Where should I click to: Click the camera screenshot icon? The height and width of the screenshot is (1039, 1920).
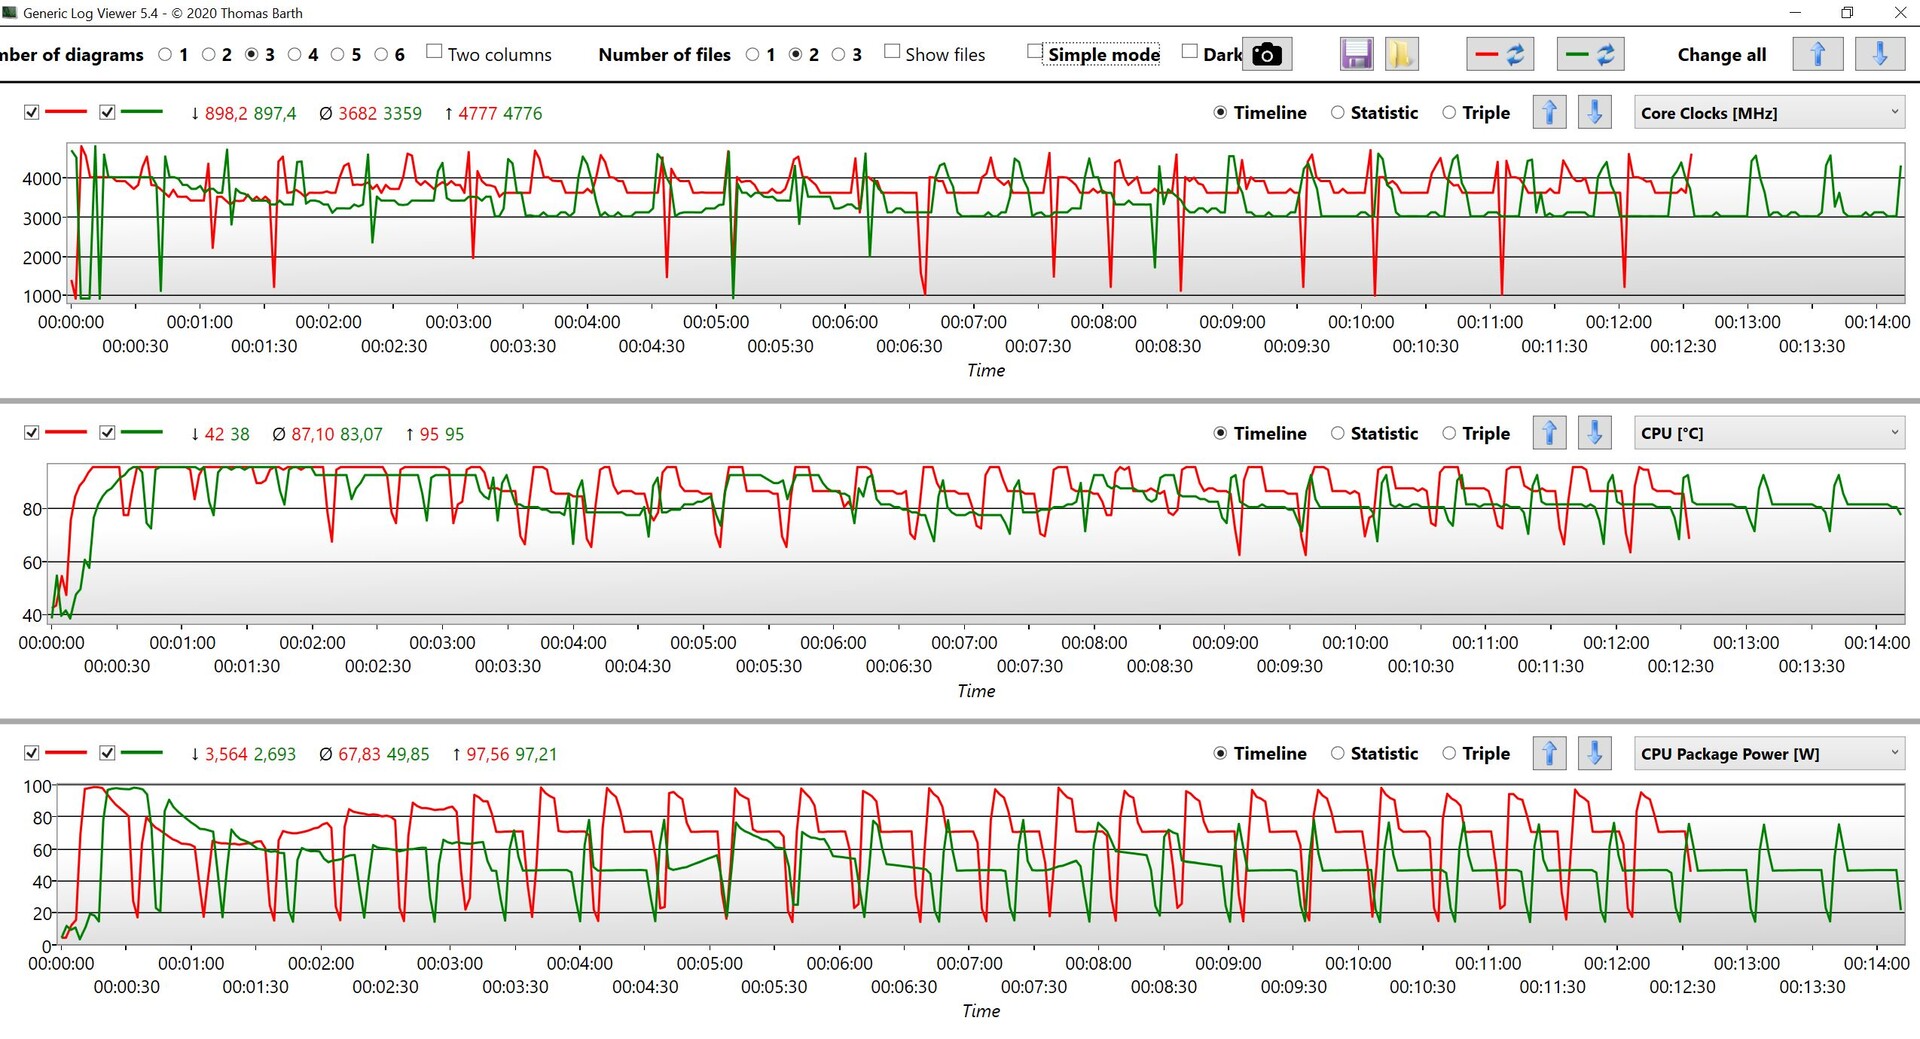click(1266, 54)
